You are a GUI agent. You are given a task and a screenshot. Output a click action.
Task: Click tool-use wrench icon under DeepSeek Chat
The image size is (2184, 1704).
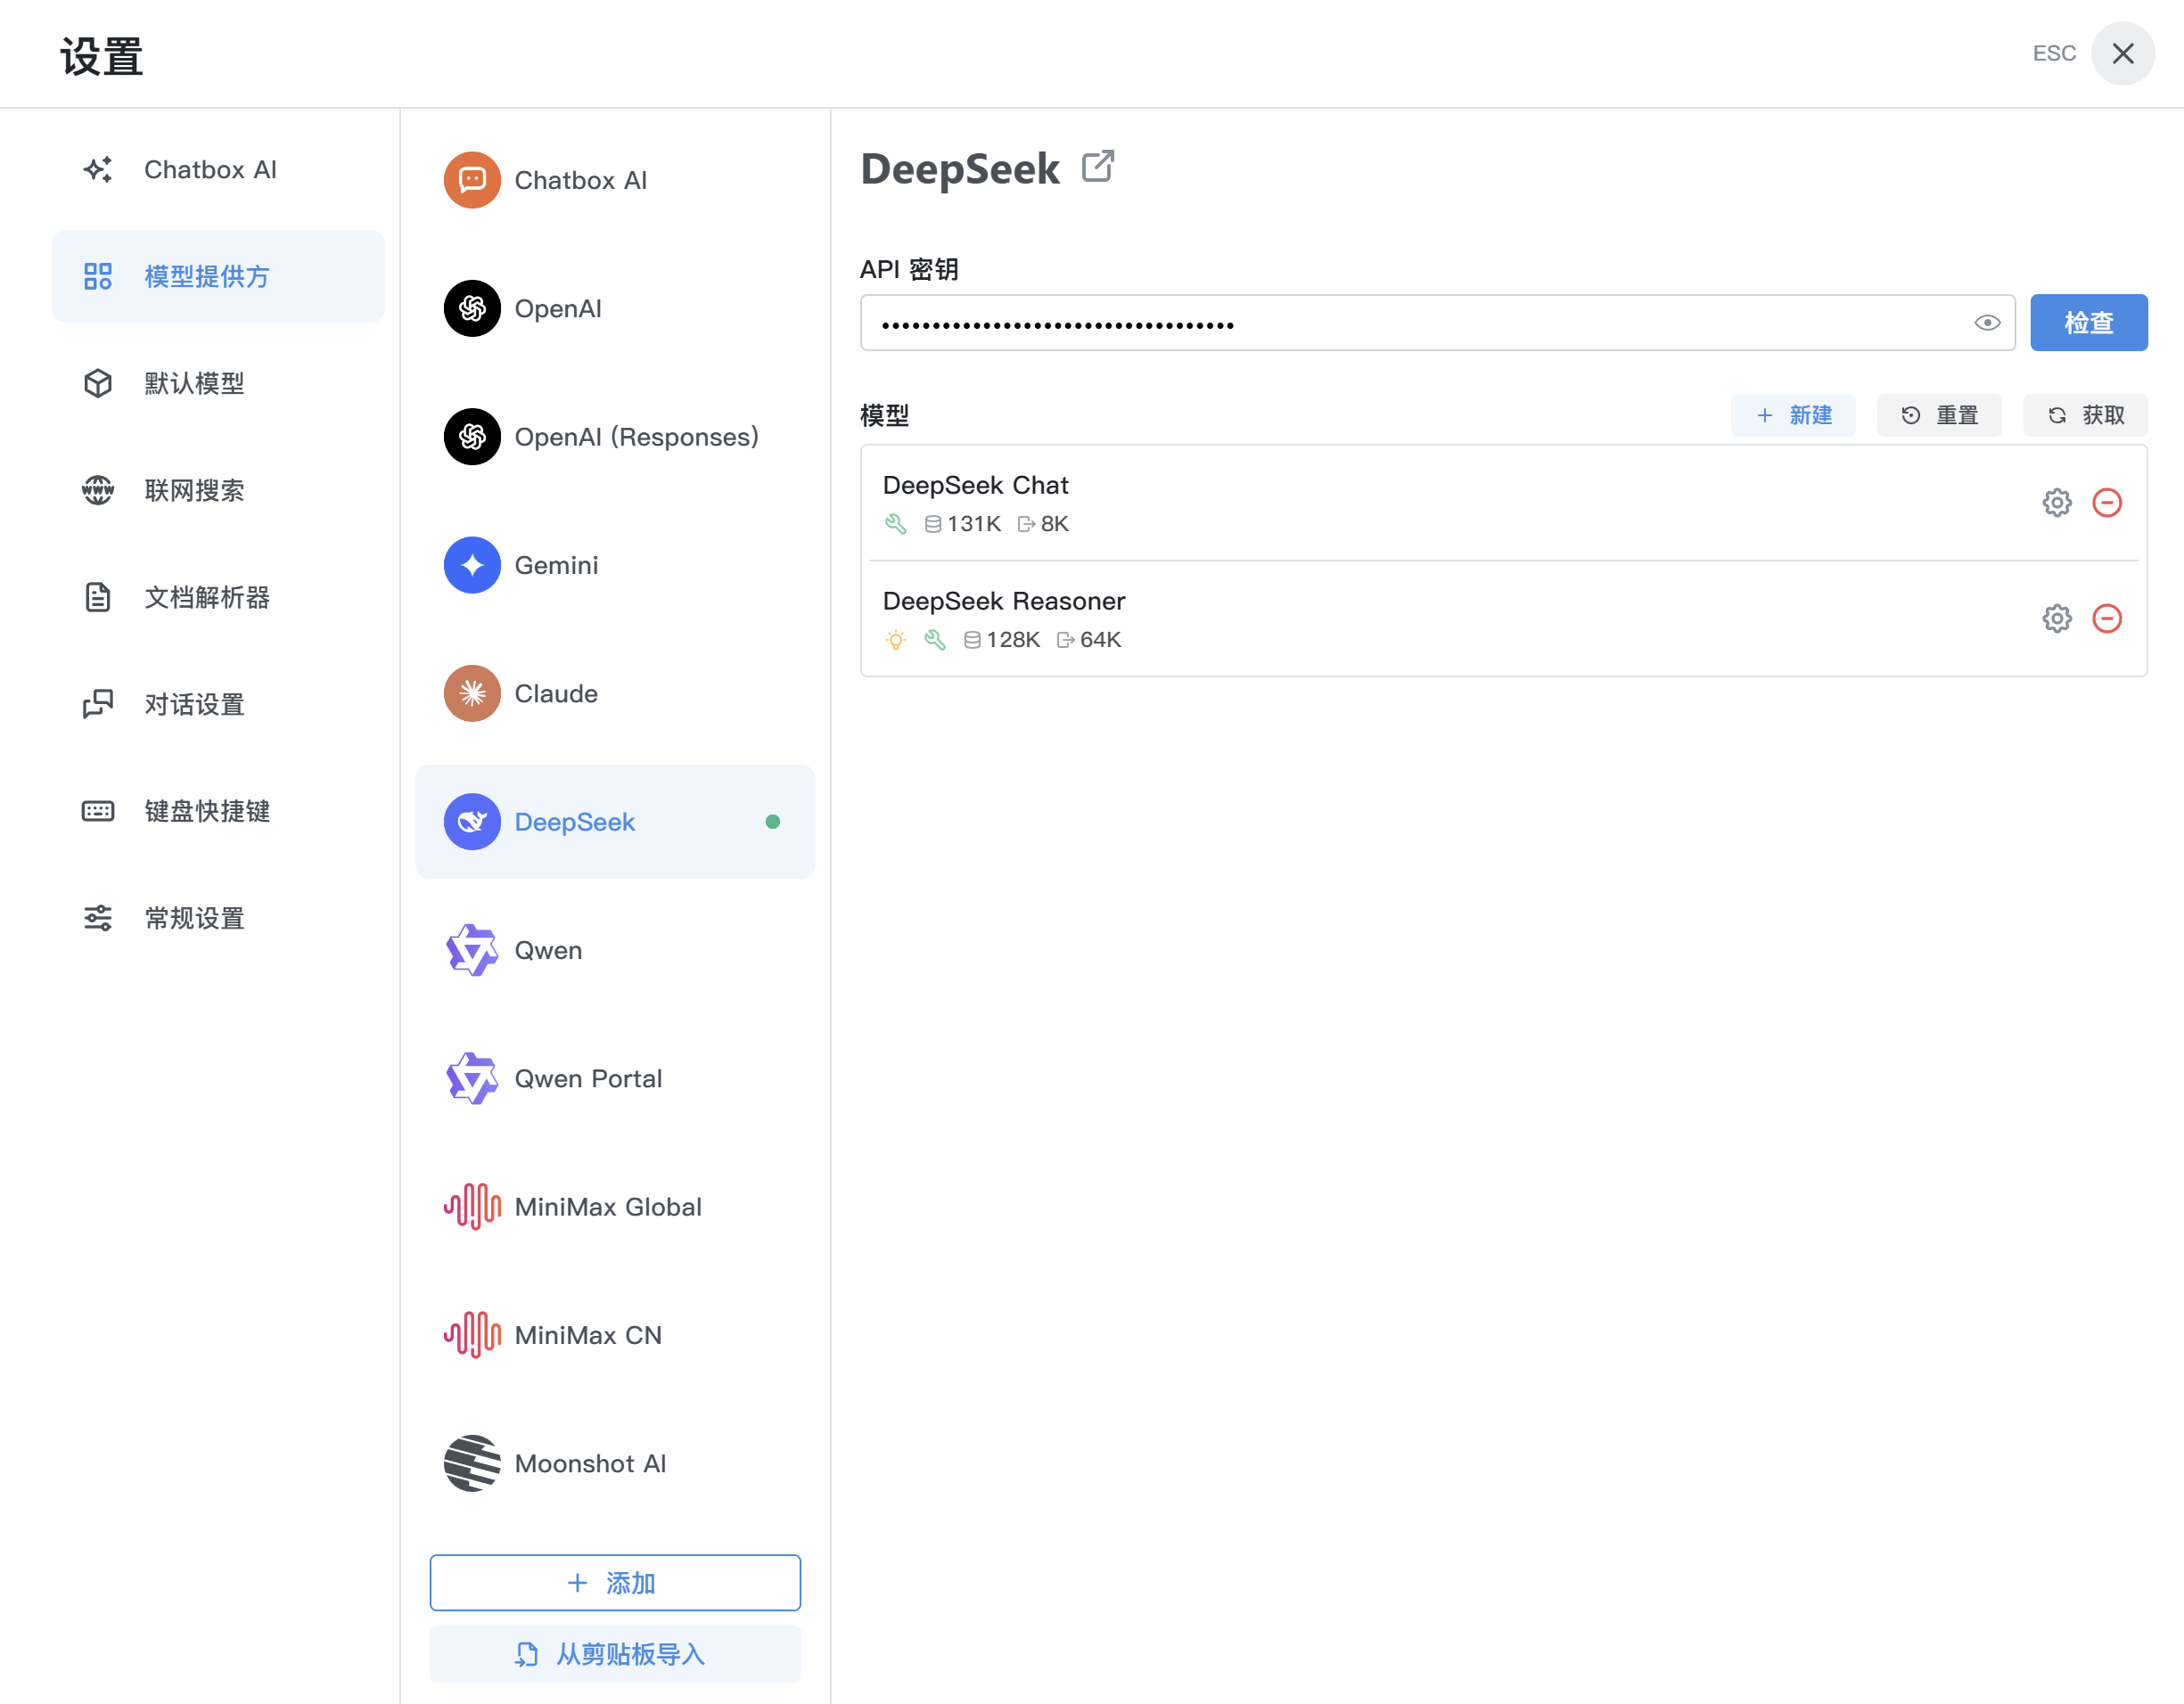895,524
